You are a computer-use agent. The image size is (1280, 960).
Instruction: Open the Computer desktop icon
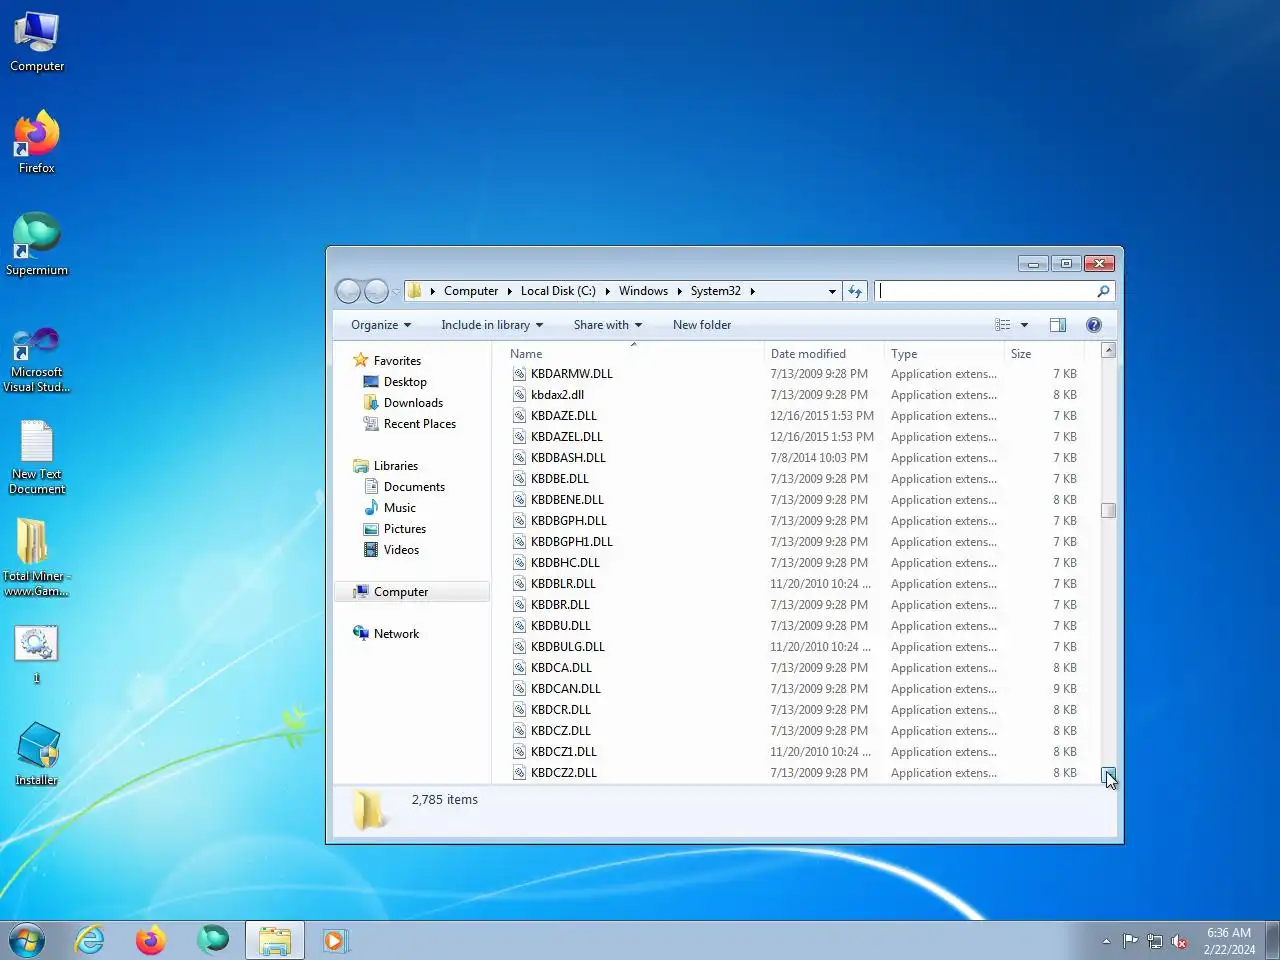(37, 43)
